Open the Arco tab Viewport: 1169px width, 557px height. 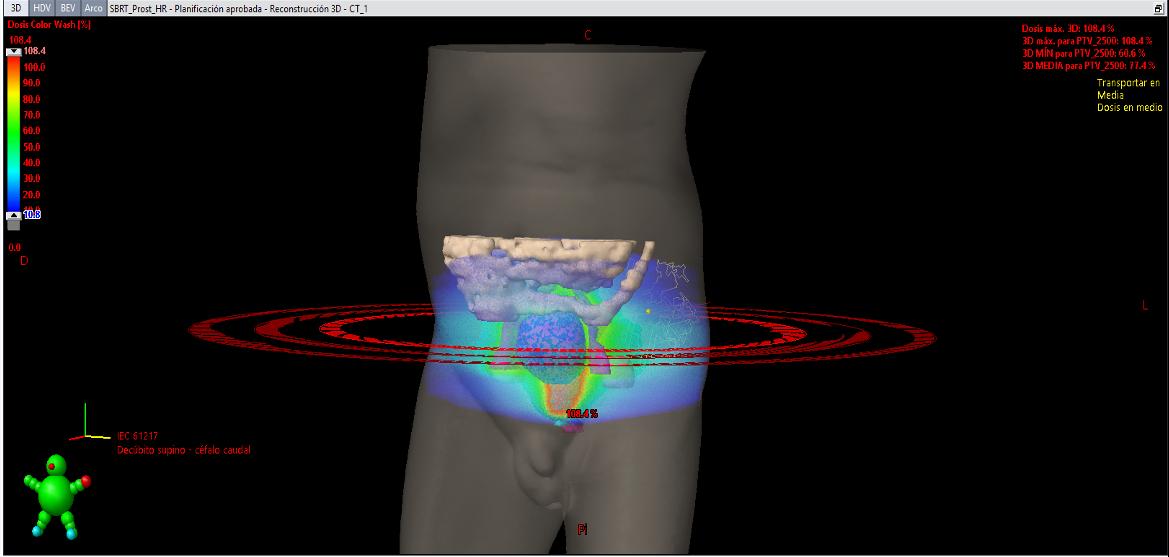pyautogui.click(x=93, y=8)
